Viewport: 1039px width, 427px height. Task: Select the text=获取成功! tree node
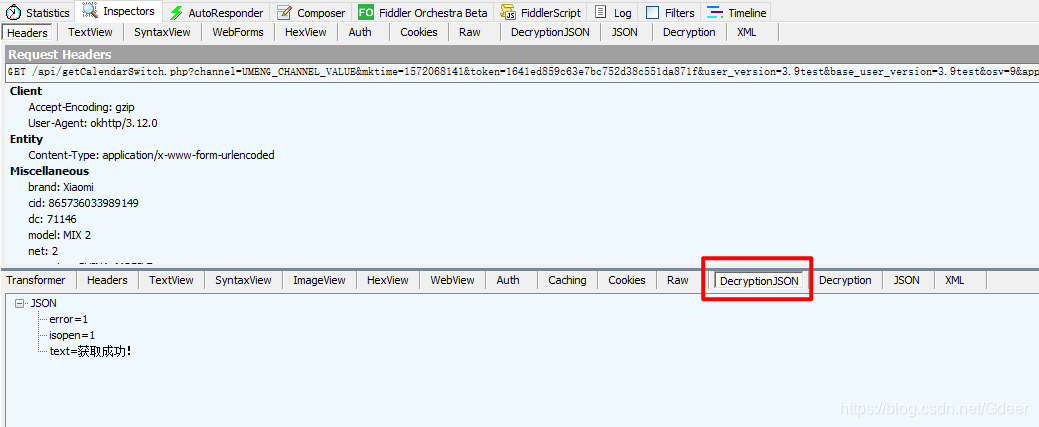click(91, 351)
